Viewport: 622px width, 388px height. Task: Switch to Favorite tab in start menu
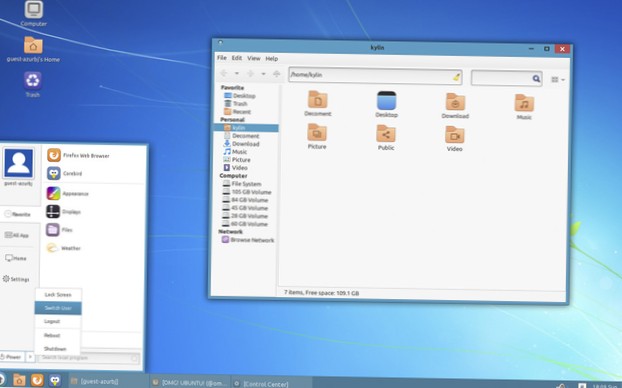tap(19, 214)
